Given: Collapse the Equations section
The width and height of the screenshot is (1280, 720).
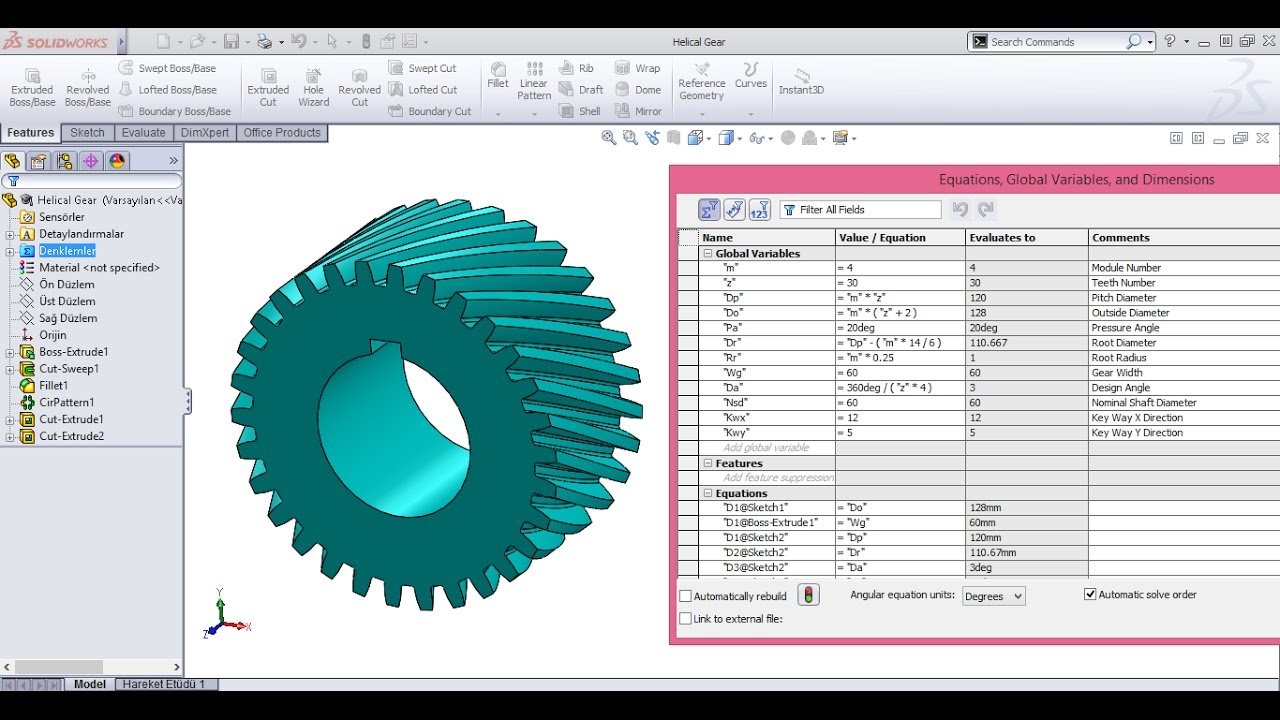Looking at the screenshot, I should click(707, 492).
